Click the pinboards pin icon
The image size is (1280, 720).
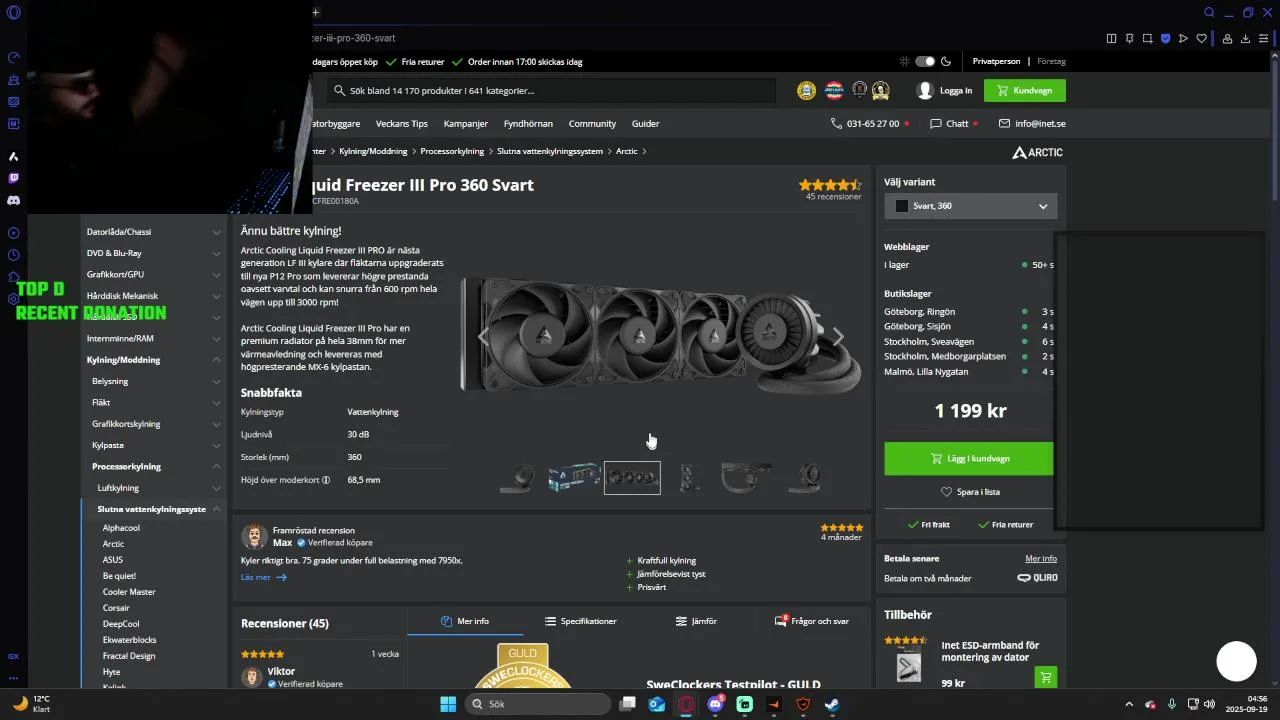[x=1129, y=39]
